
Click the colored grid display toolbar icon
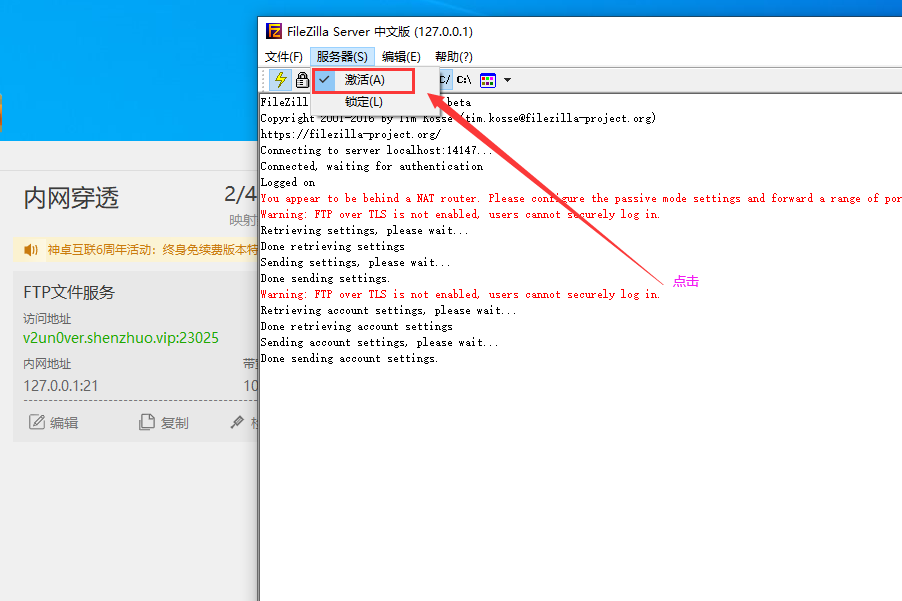(488, 80)
